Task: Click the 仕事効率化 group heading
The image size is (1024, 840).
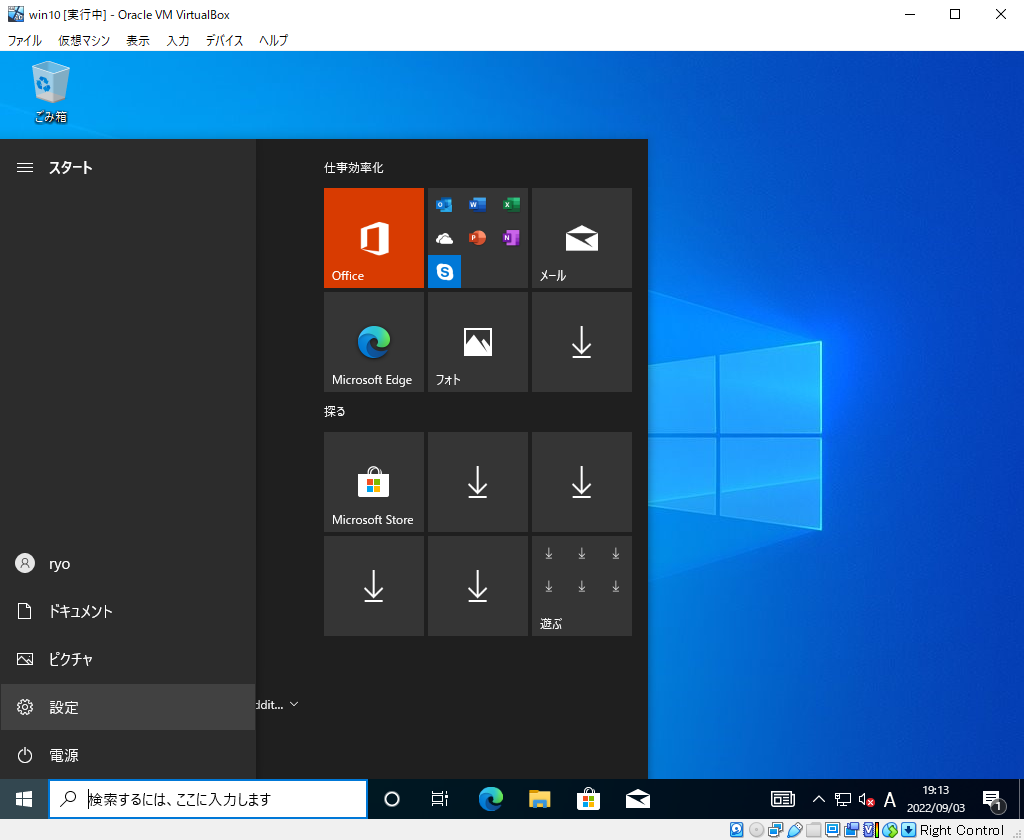Action: point(353,168)
